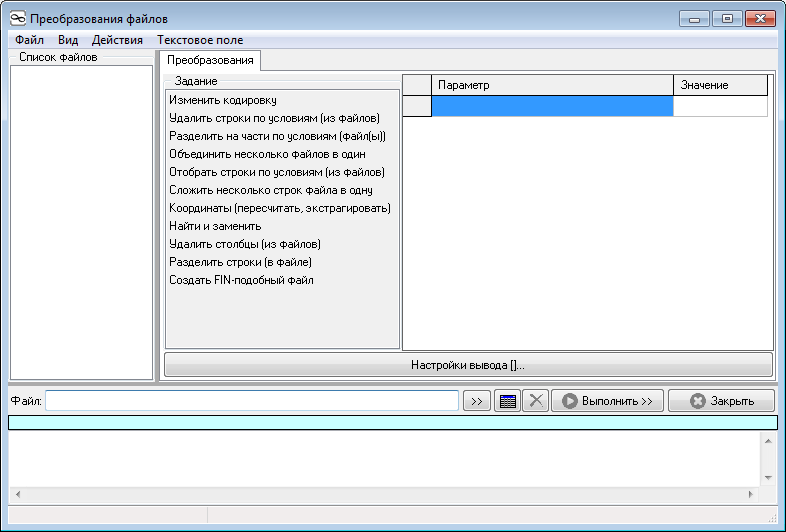Click the table grid icon button
This screenshot has height=532, width=786.
coord(507,401)
